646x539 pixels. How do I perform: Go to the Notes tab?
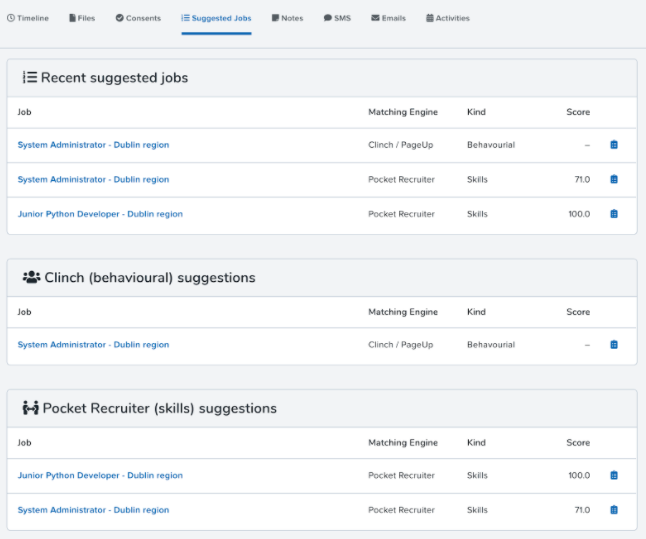point(288,18)
